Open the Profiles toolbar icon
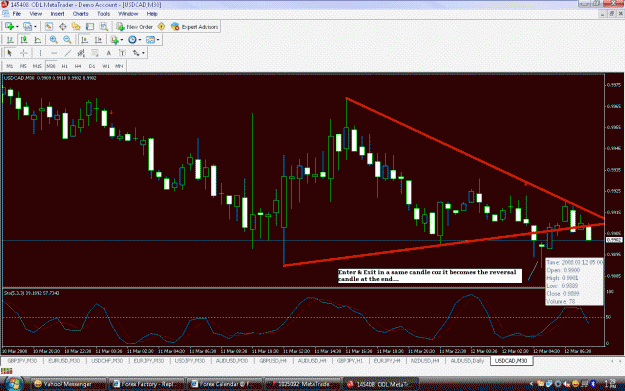This screenshot has height=391, width=625. pos(27,27)
